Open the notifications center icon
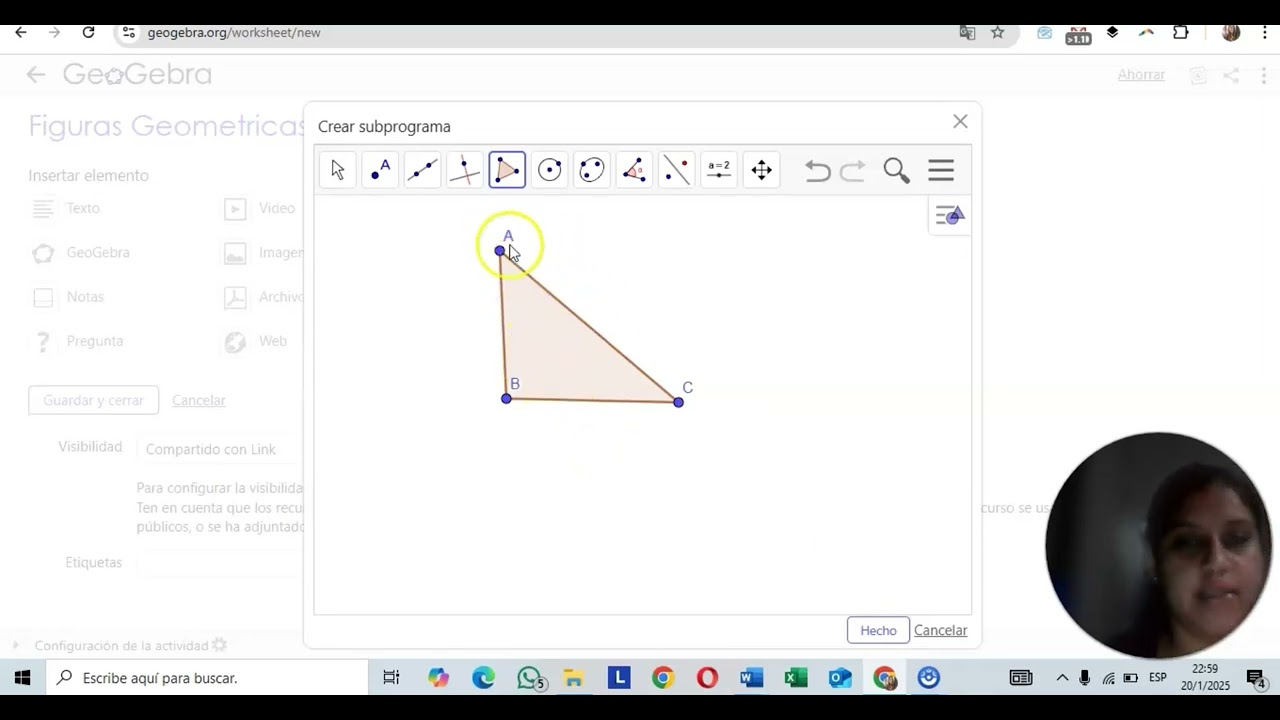This screenshot has width=1280, height=720. coord(1256,678)
